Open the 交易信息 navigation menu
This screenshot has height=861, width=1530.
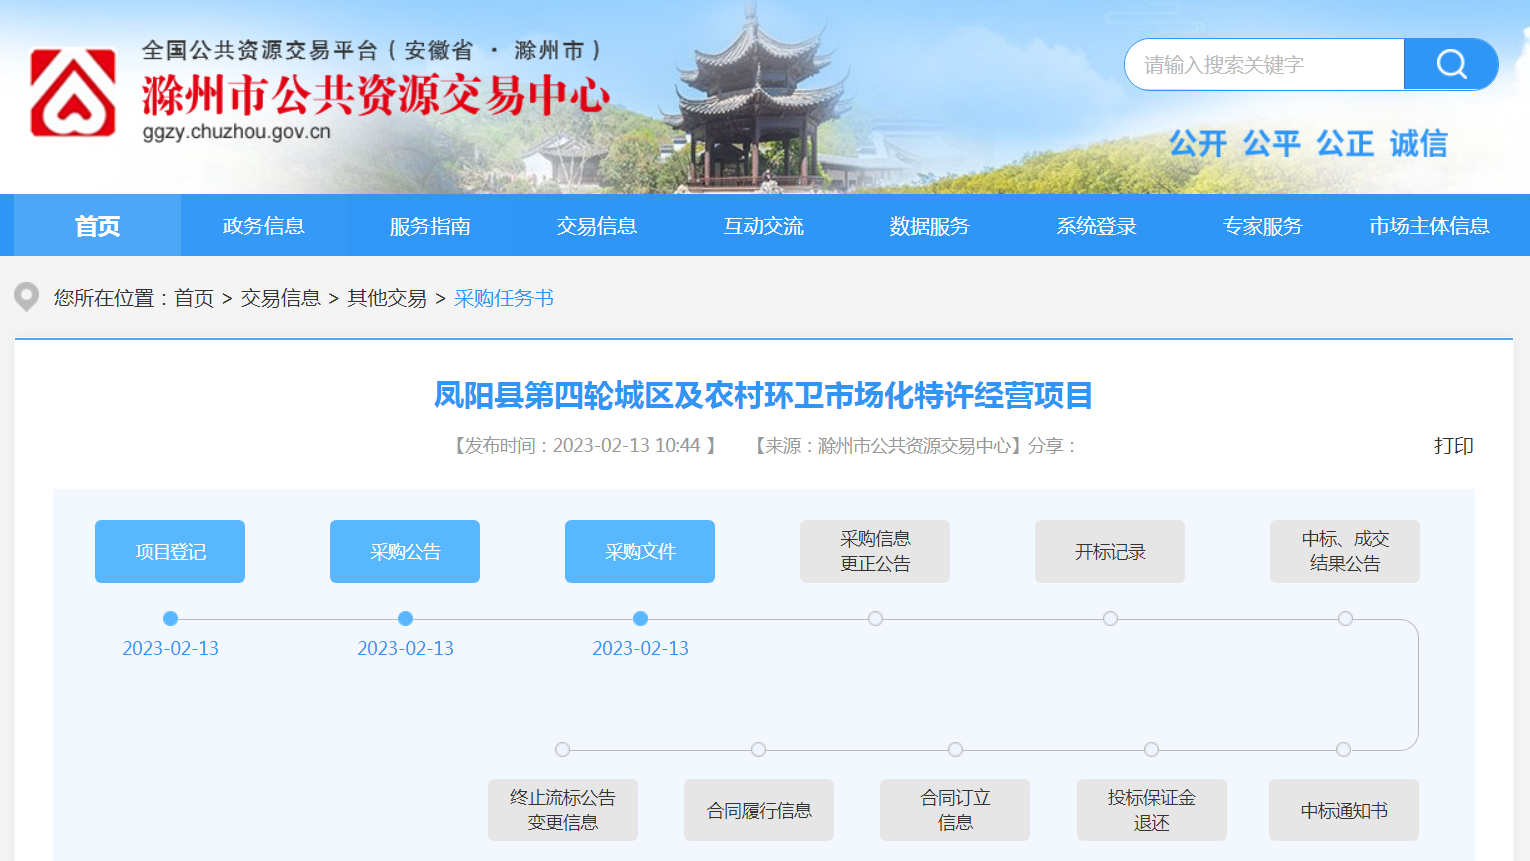597,226
